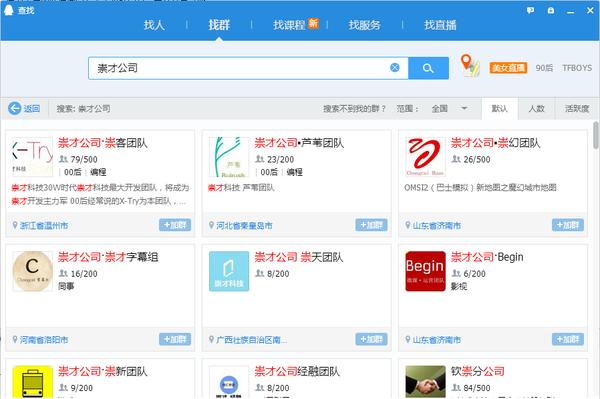Open the 崇才公司·崇新团队 title link

pyautogui.click(x=103, y=371)
